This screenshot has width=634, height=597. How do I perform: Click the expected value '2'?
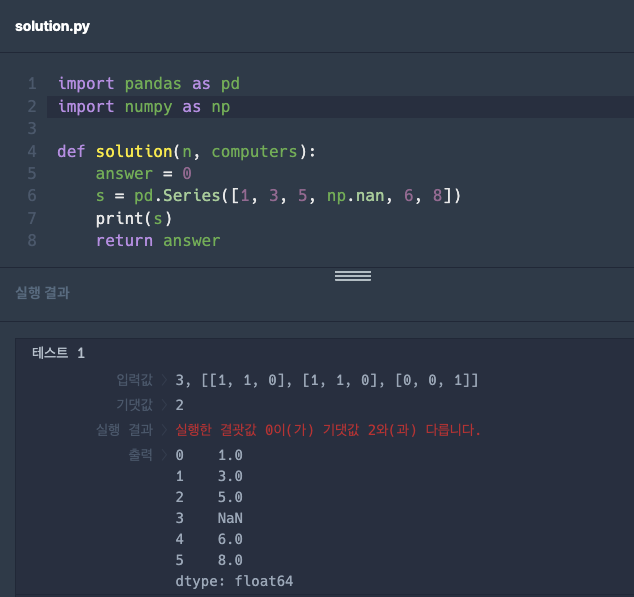coord(180,405)
